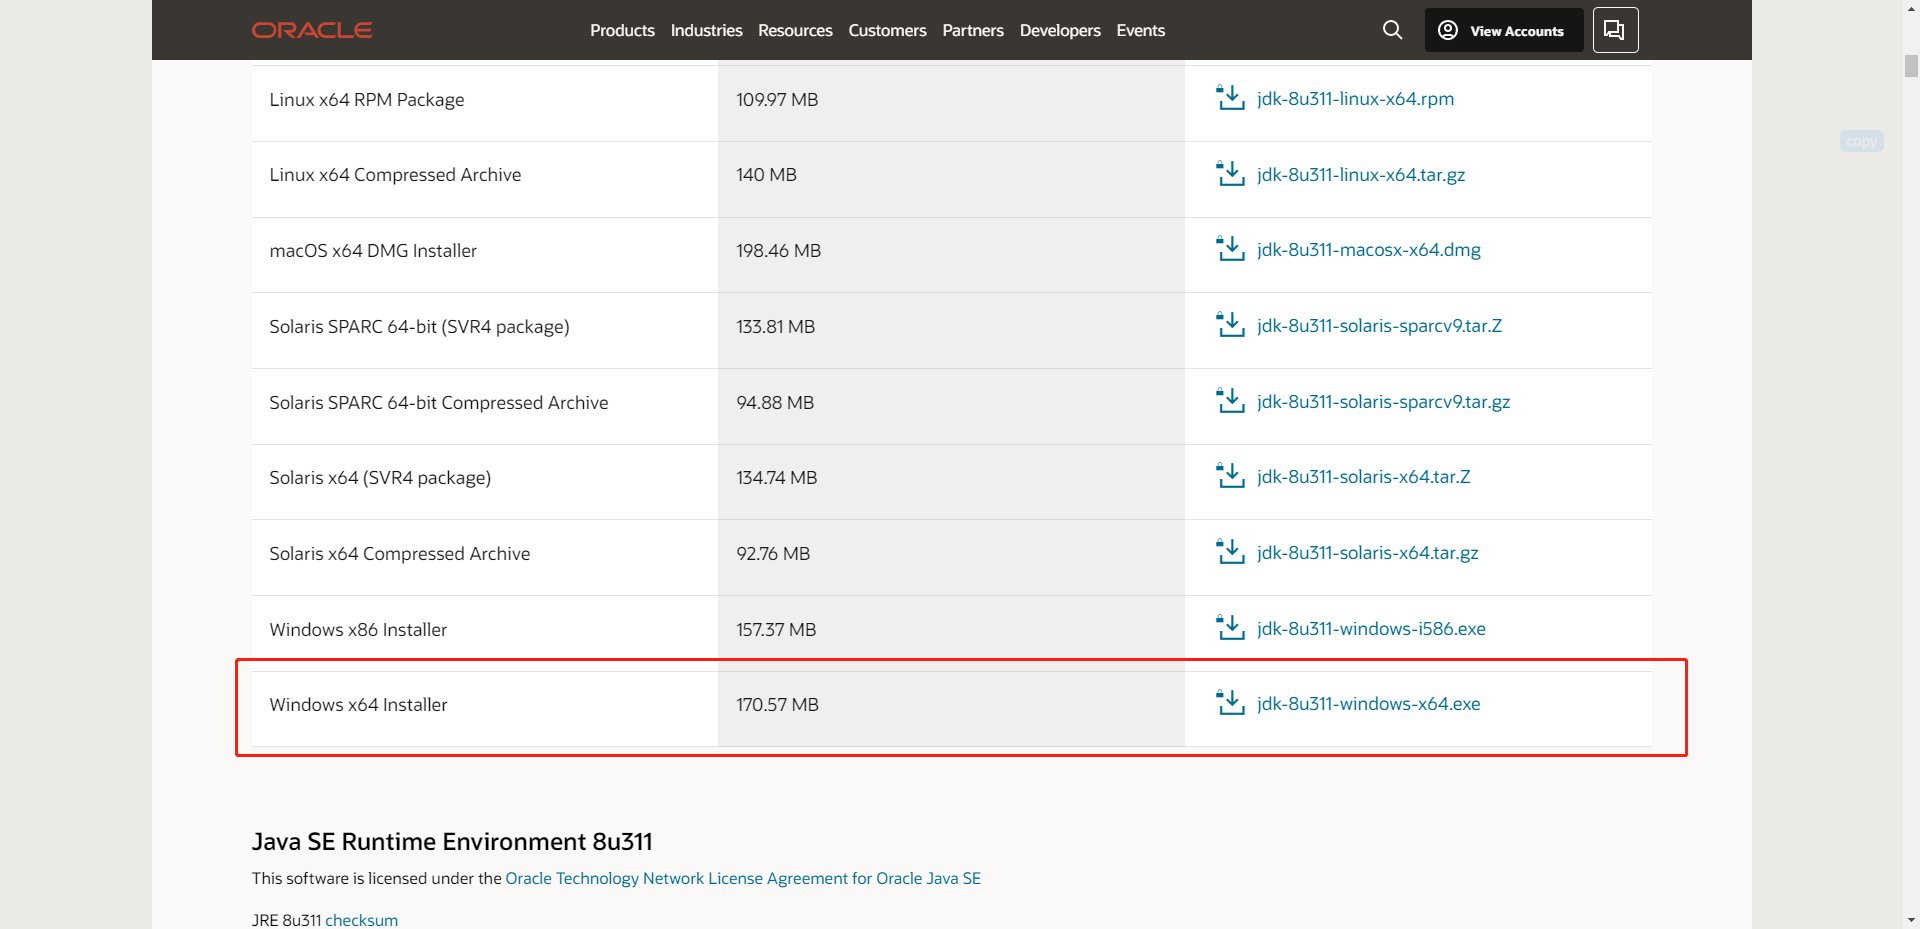Select 'Solaris SPARC 64-bit (SVR4 package)' text
The image size is (1920, 929).
tap(419, 327)
